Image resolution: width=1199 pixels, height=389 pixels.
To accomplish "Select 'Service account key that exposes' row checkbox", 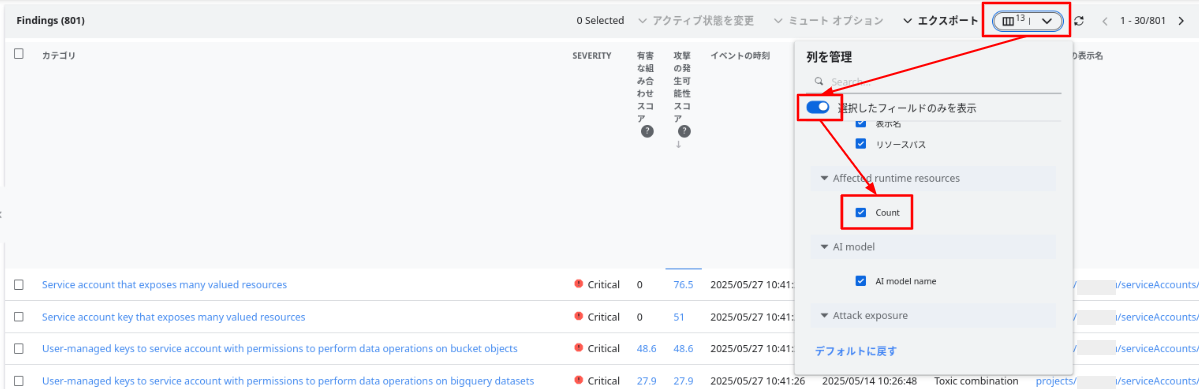I will pos(19,316).
